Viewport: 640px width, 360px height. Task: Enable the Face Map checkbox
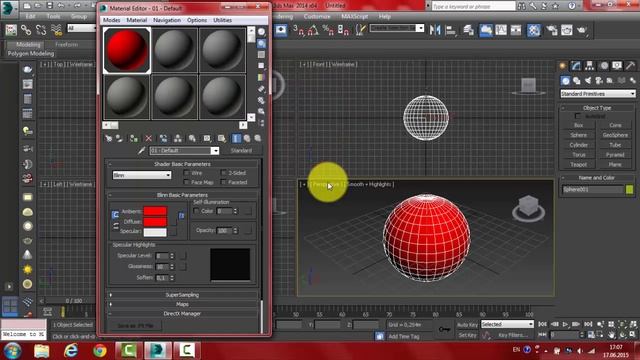[187, 182]
